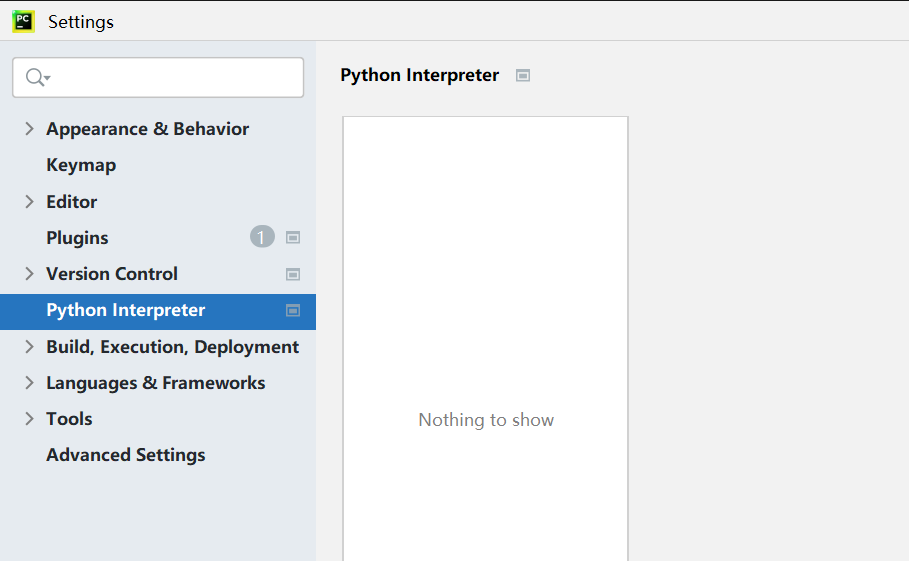Focus the settings search field

(158, 77)
